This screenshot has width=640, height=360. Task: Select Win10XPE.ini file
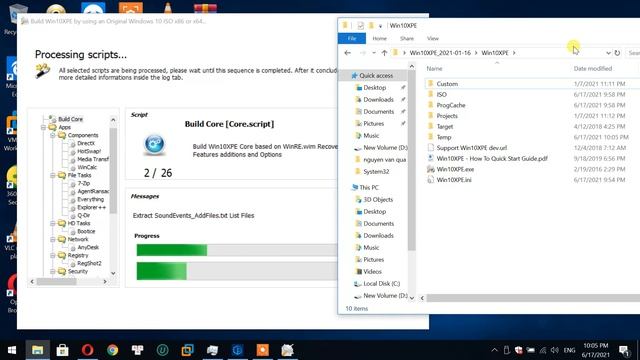click(x=454, y=180)
